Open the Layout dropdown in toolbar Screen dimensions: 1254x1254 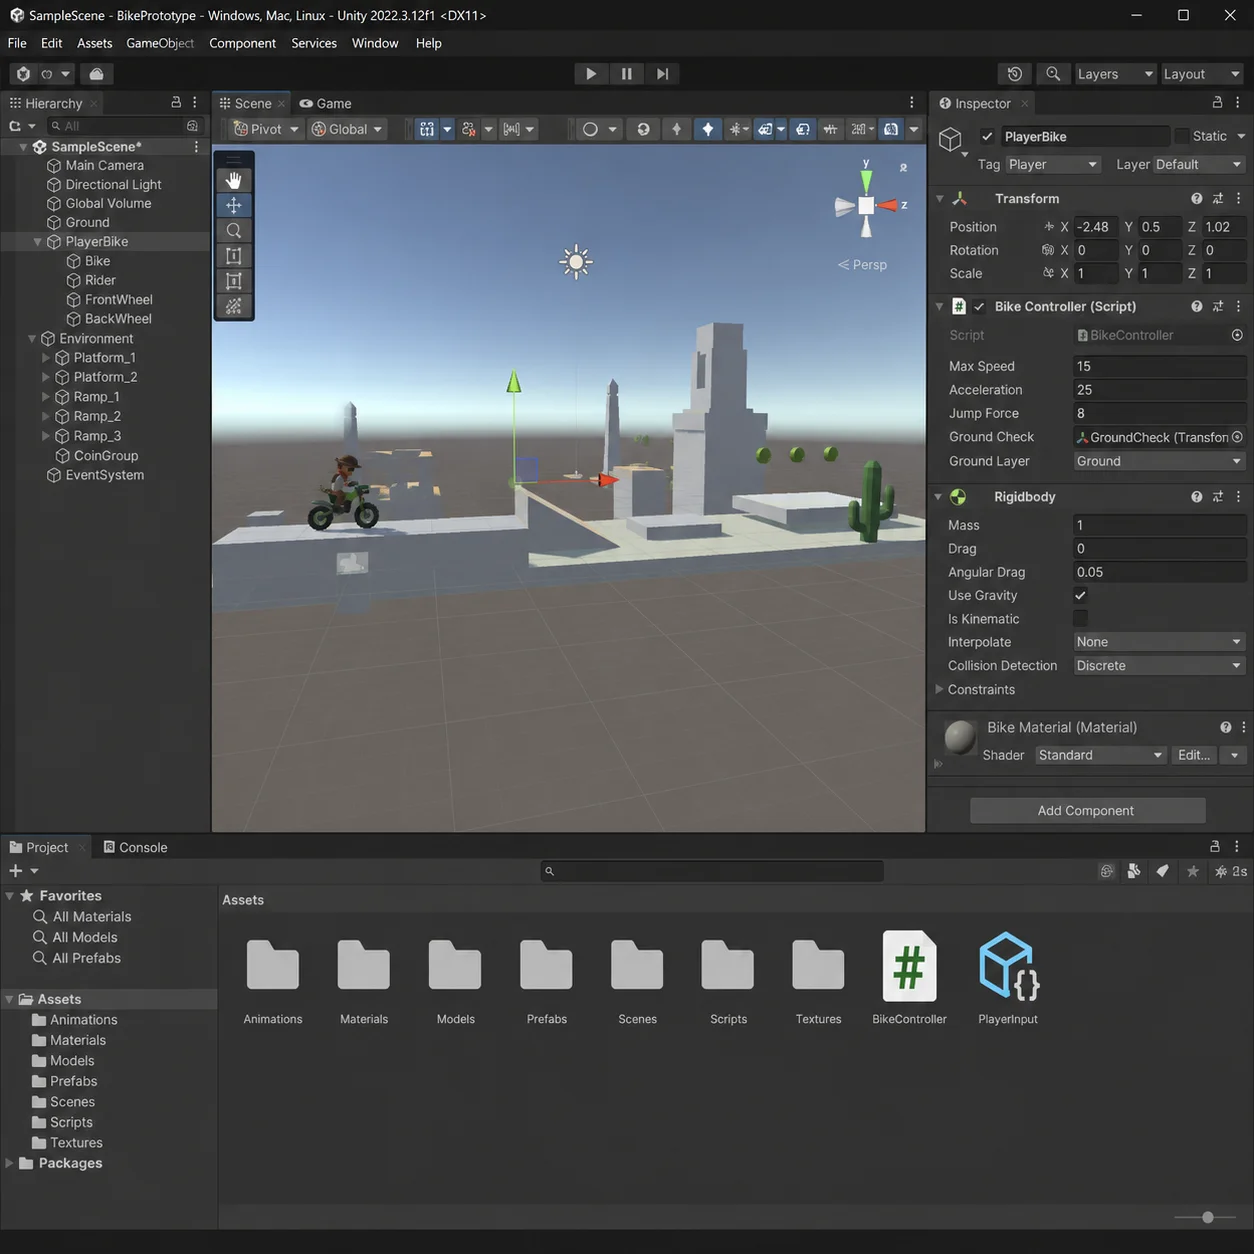click(1200, 74)
